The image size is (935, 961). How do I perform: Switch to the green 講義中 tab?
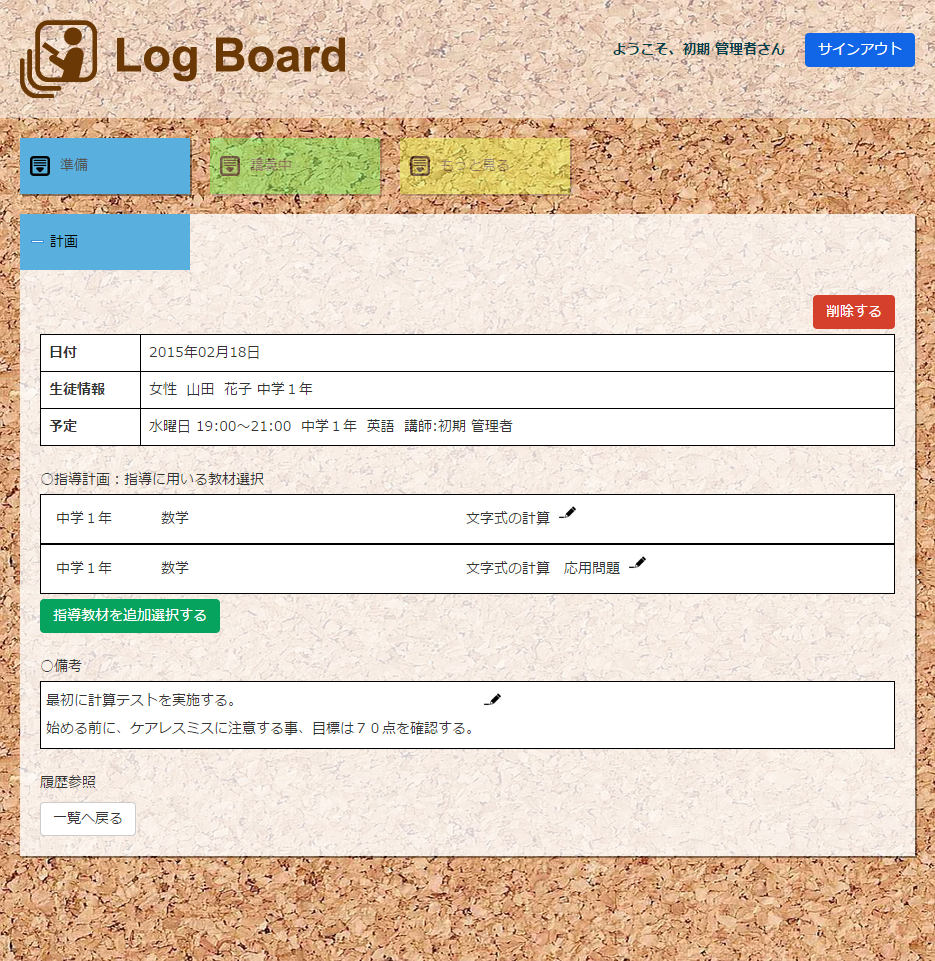(x=295, y=166)
